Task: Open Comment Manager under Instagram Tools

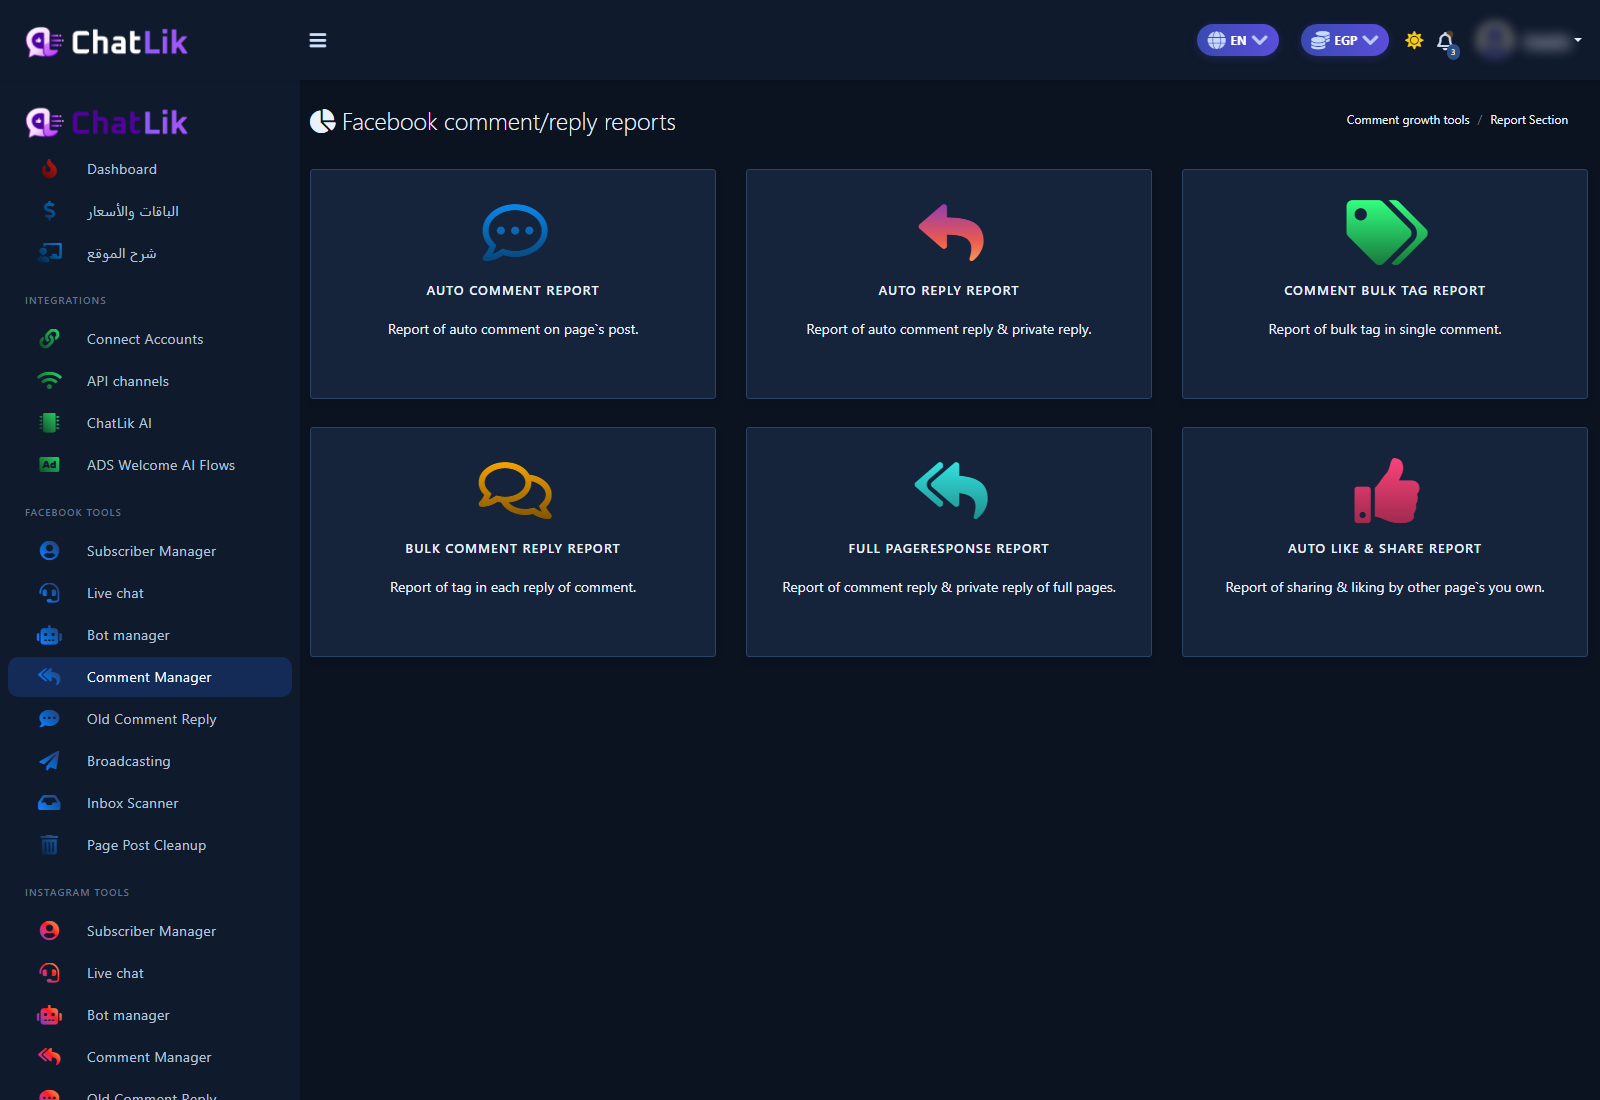Action: 150,1057
